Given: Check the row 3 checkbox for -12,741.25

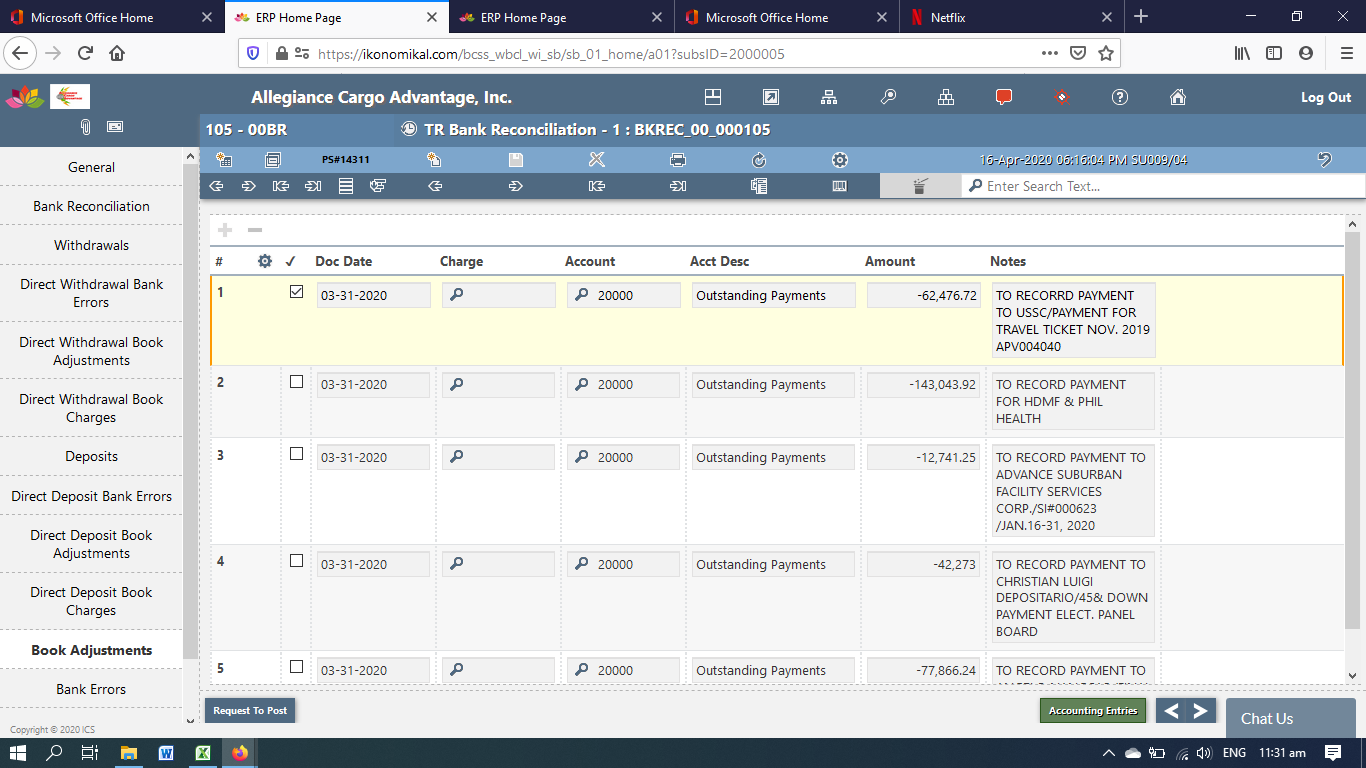Looking at the screenshot, I should [x=296, y=454].
